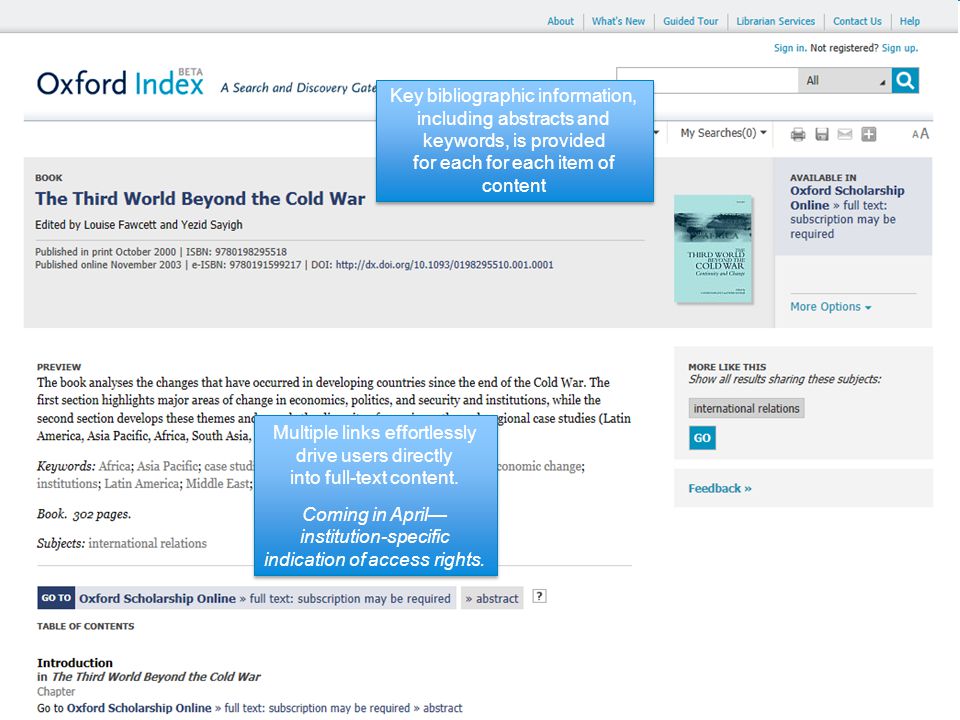Click in the search input field
The width and height of the screenshot is (960, 720).
(x=707, y=80)
